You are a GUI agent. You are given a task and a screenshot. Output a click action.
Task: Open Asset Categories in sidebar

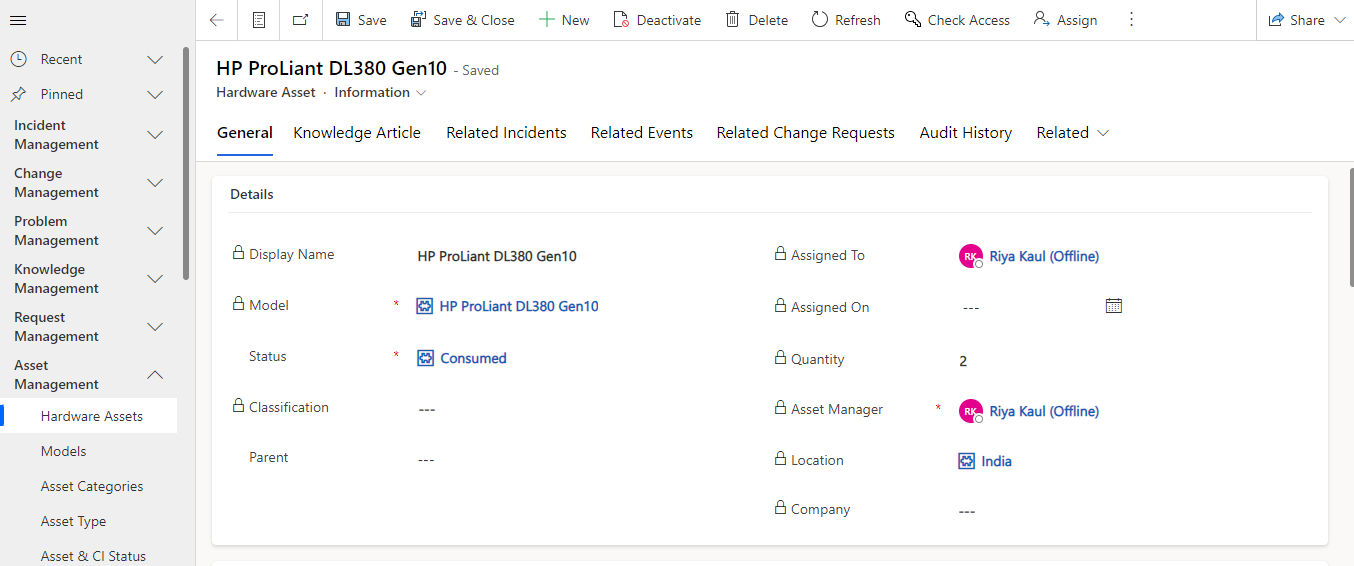click(92, 486)
